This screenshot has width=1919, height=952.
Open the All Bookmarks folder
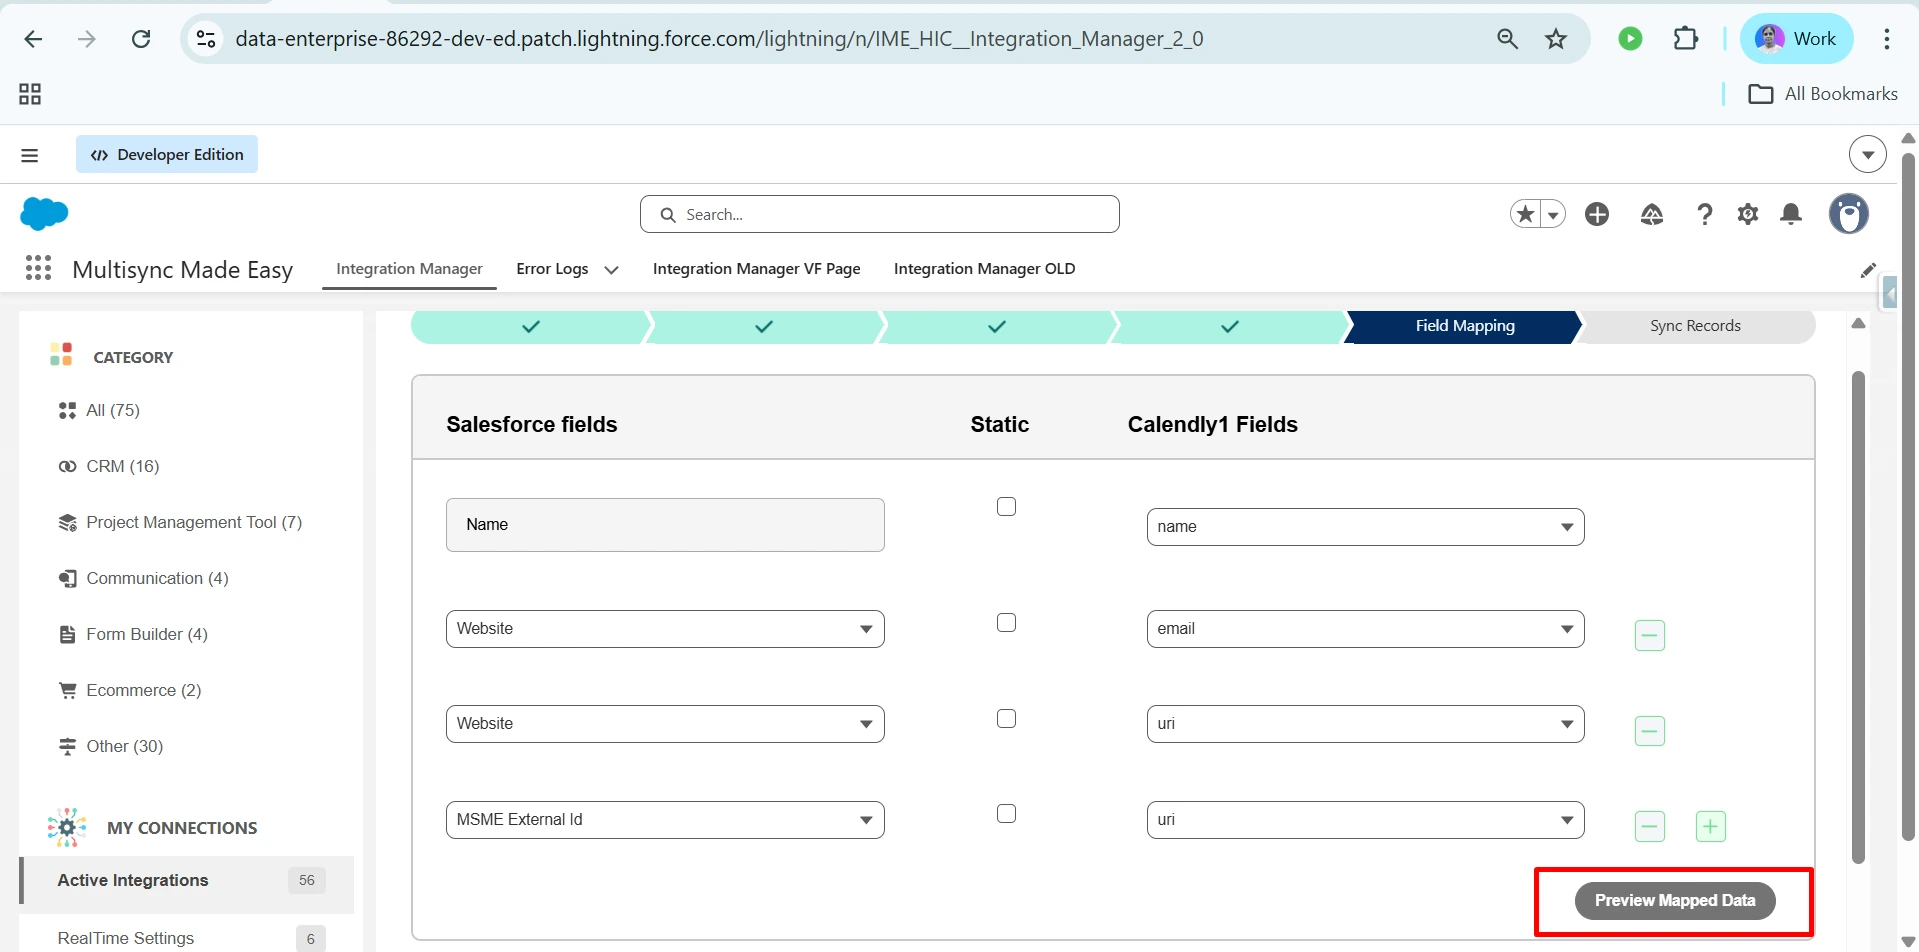[1823, 94]
